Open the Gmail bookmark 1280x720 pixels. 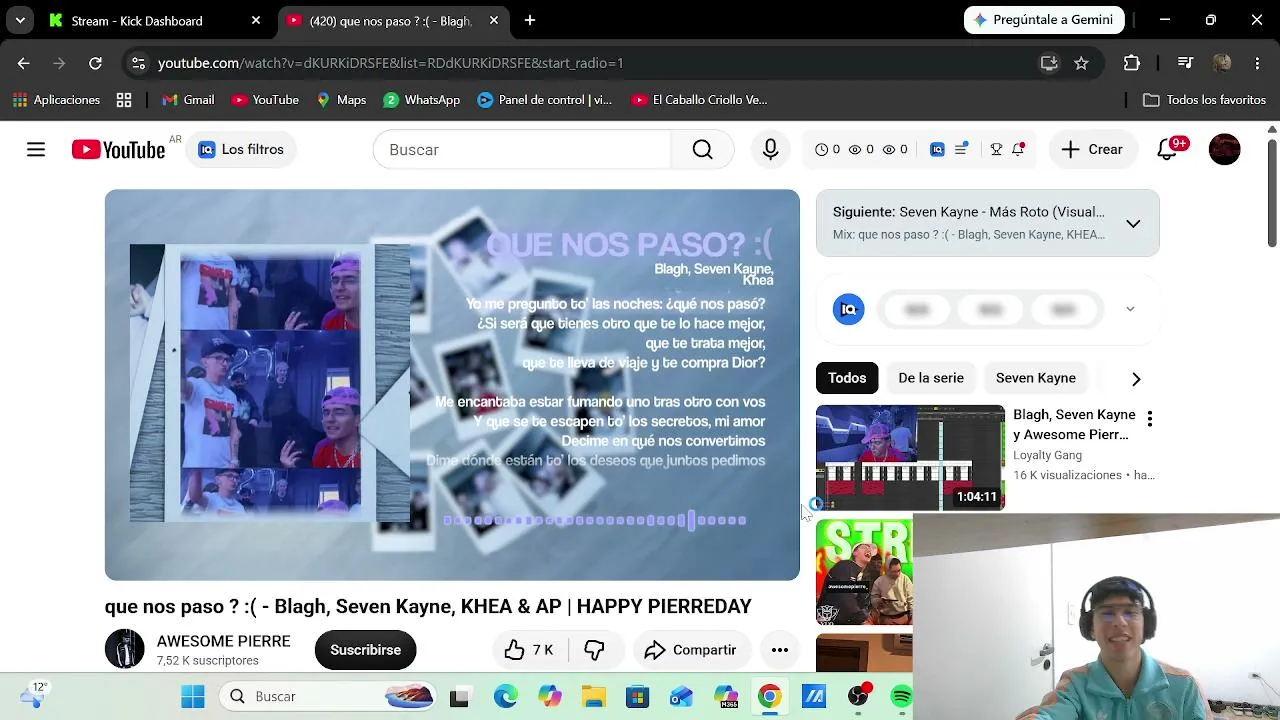(188, 100)
